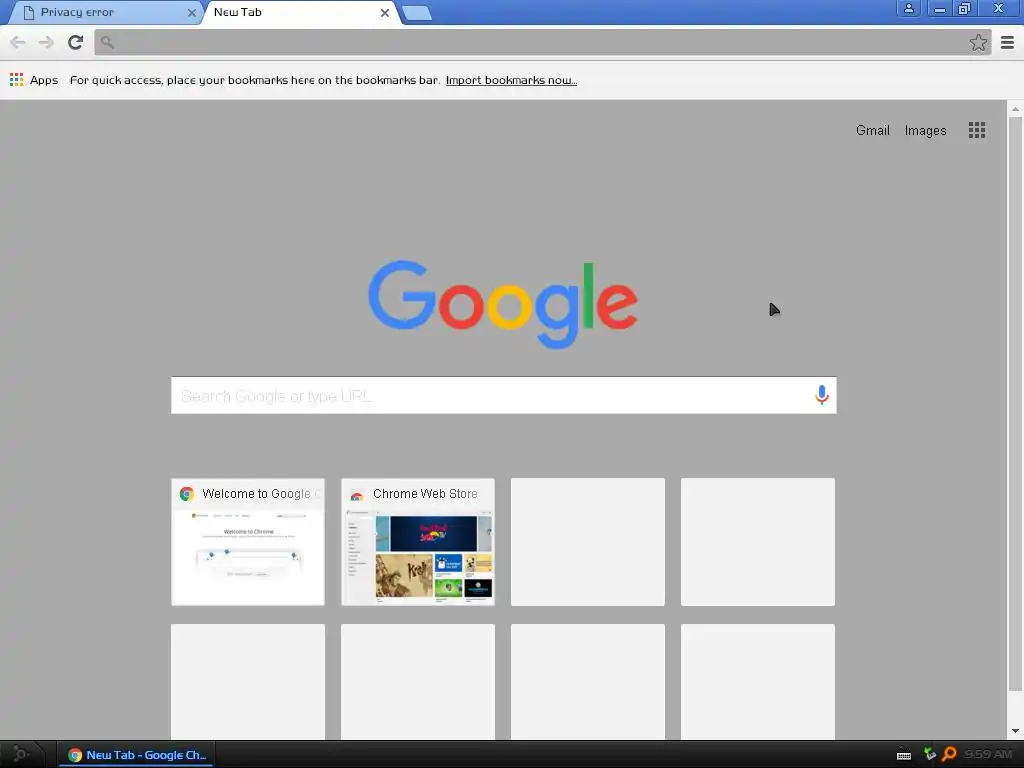Open the keyboard icon in system tray
This screenshot has height=768, width=1024.
pos(904,755)
